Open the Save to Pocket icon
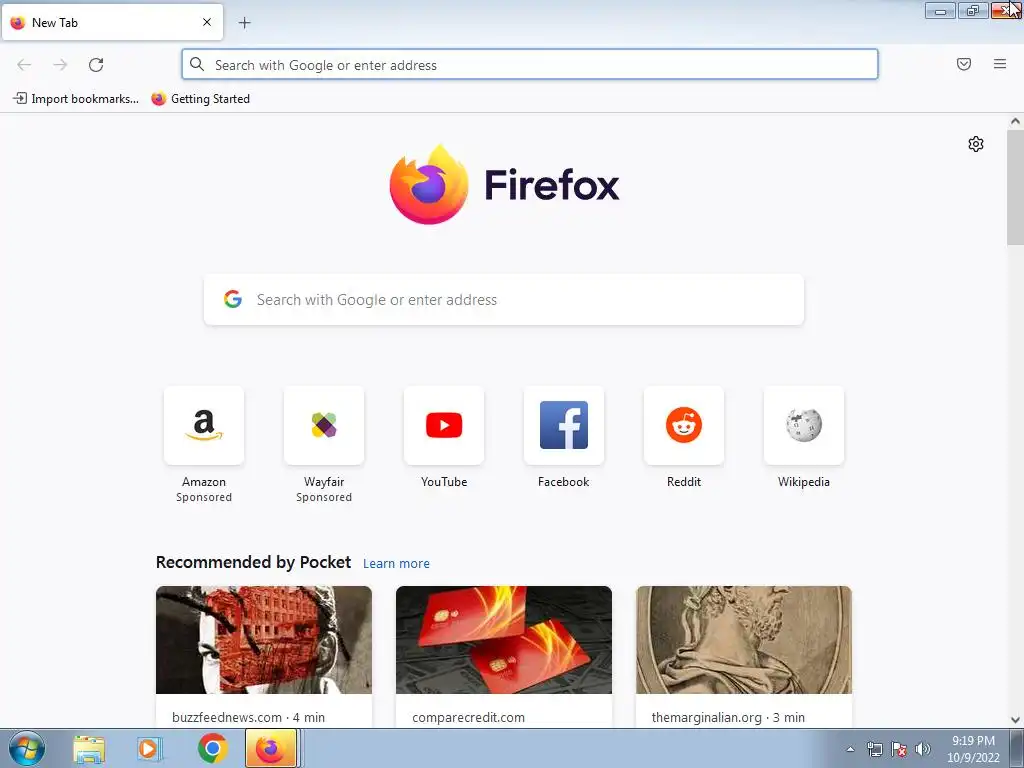Viewport: 1024px width, 768px height. tap(964, 64)
